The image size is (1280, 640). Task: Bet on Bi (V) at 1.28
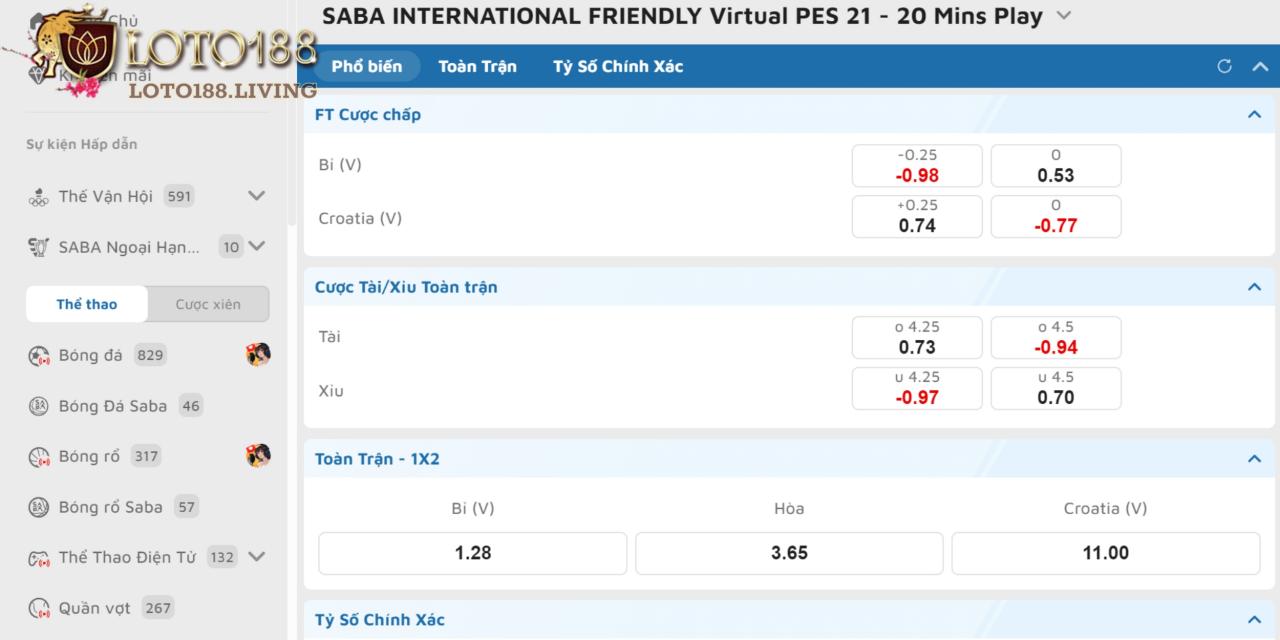point(472,553)
